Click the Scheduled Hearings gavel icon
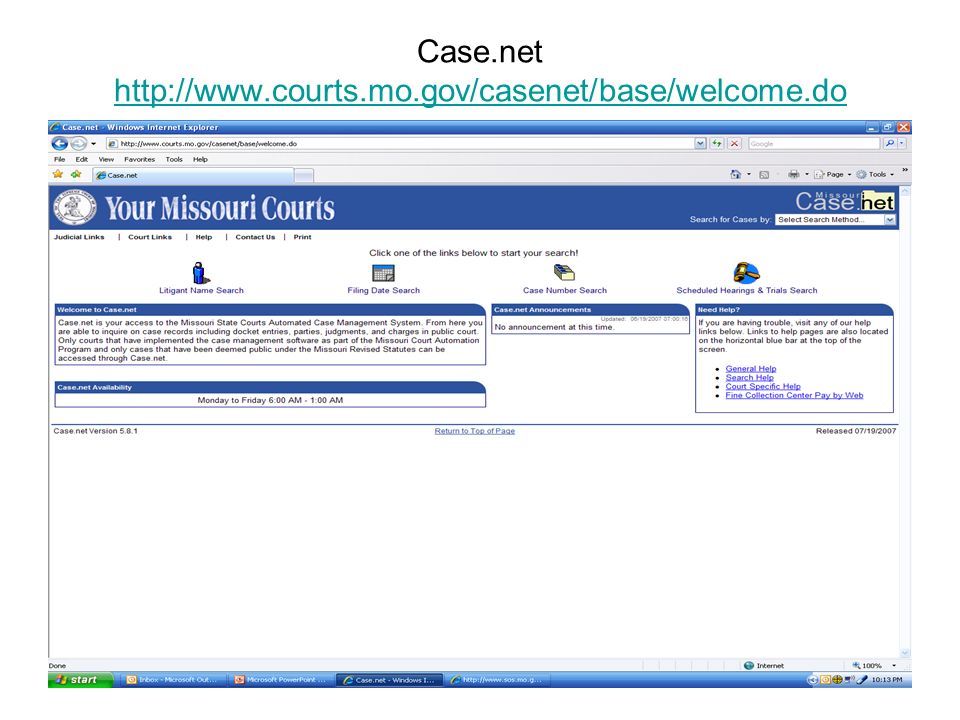This screenshot has height=720, width=960. point(746,272)
